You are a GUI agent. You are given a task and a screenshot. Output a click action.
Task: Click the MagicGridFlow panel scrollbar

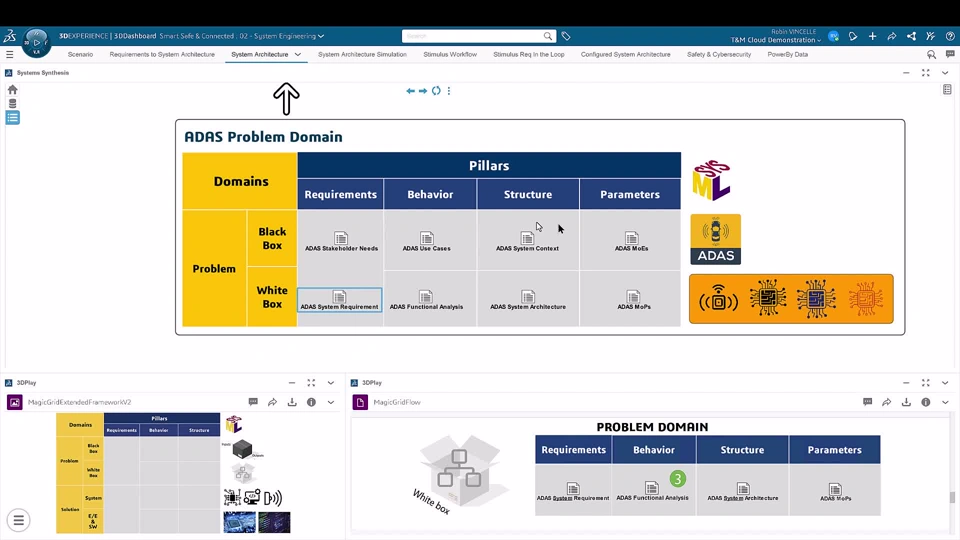click(952, 496)
